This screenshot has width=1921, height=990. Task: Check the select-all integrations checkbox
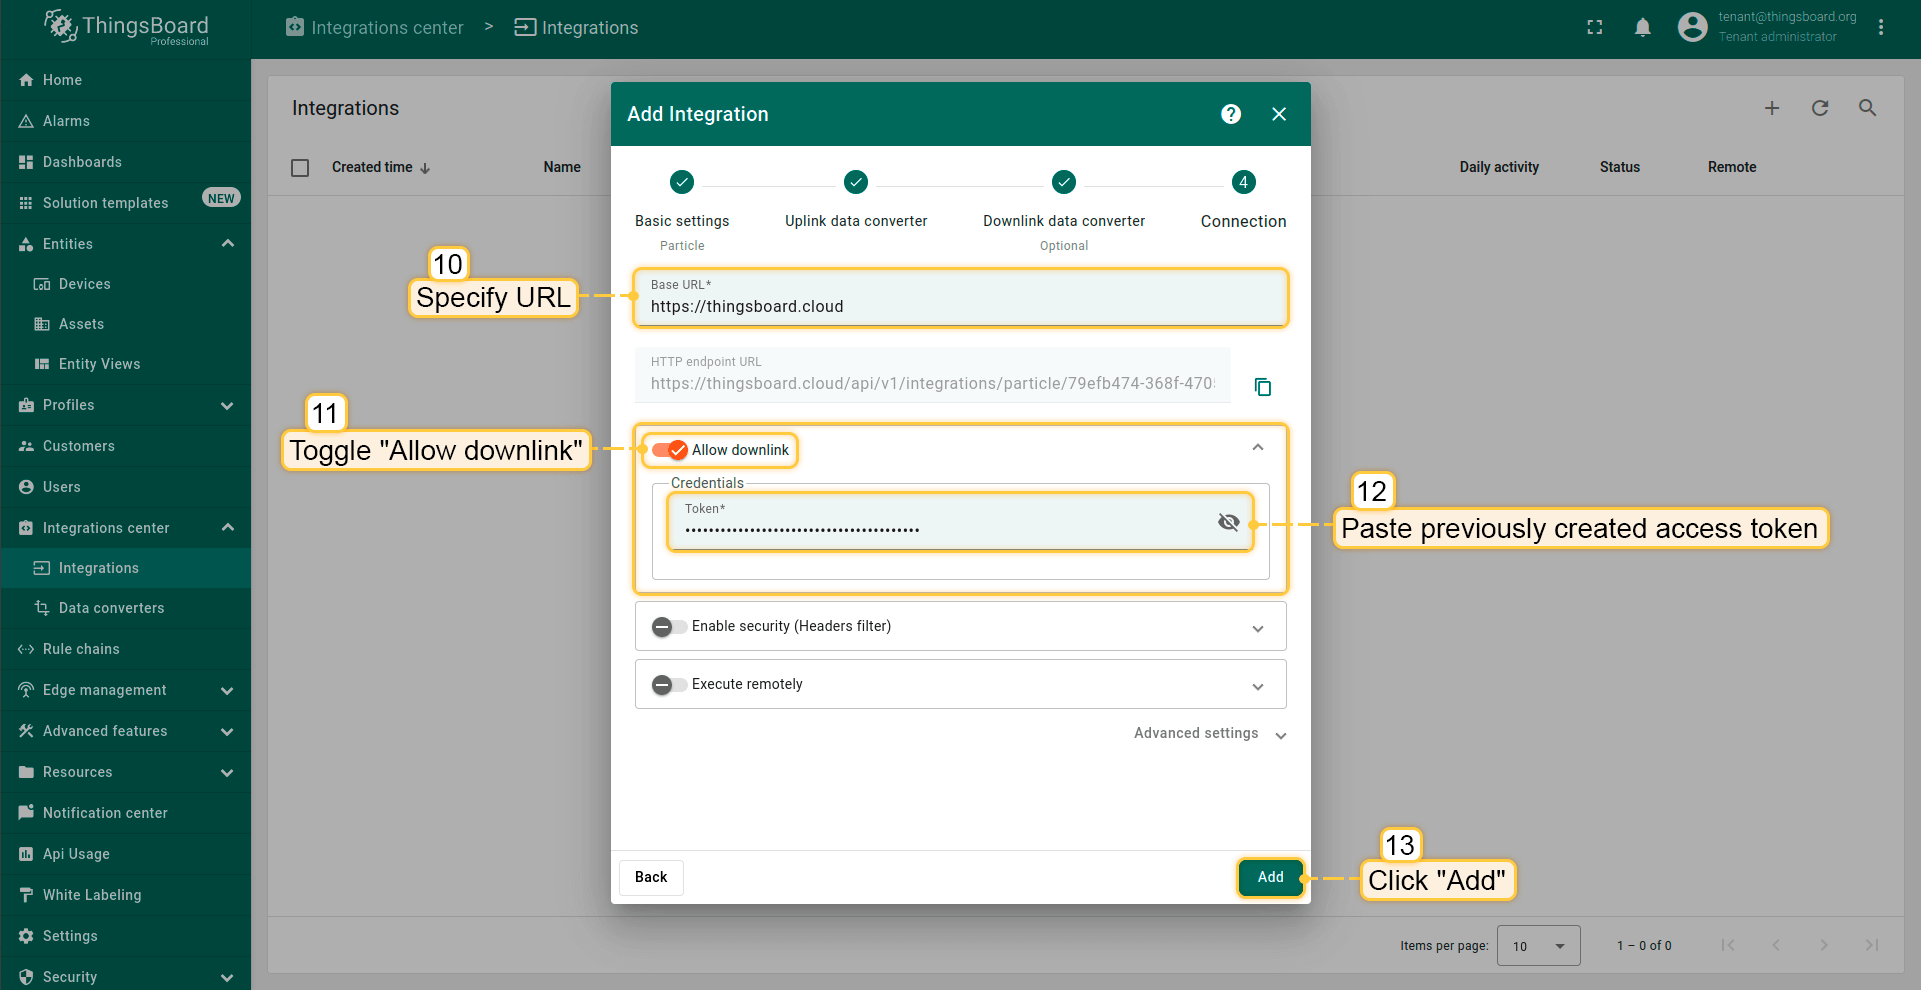[300, 168]
